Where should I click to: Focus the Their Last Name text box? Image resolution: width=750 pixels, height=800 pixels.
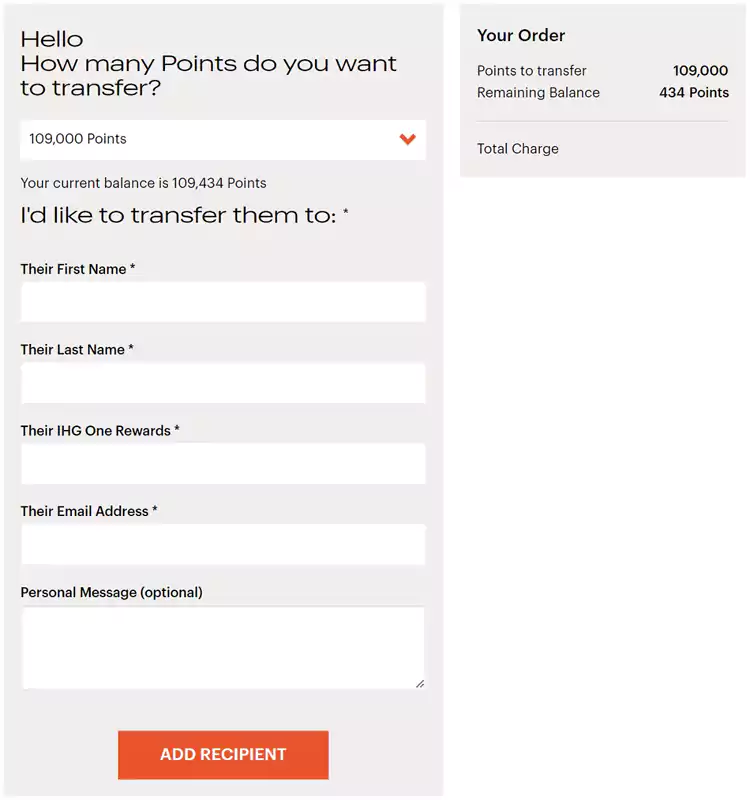pyautogui.click(x=223, y=383)
